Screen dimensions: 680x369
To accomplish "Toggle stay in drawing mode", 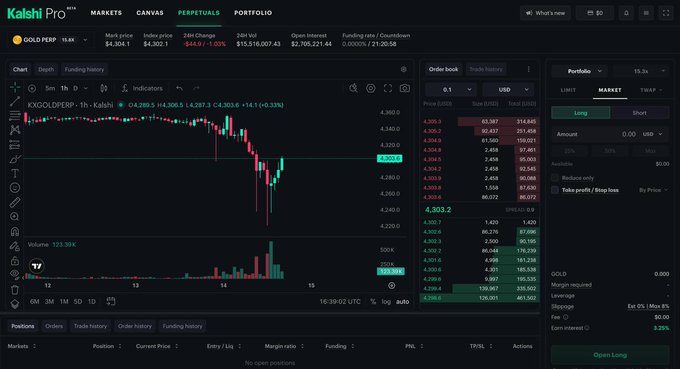I will [x=15, y=246].
